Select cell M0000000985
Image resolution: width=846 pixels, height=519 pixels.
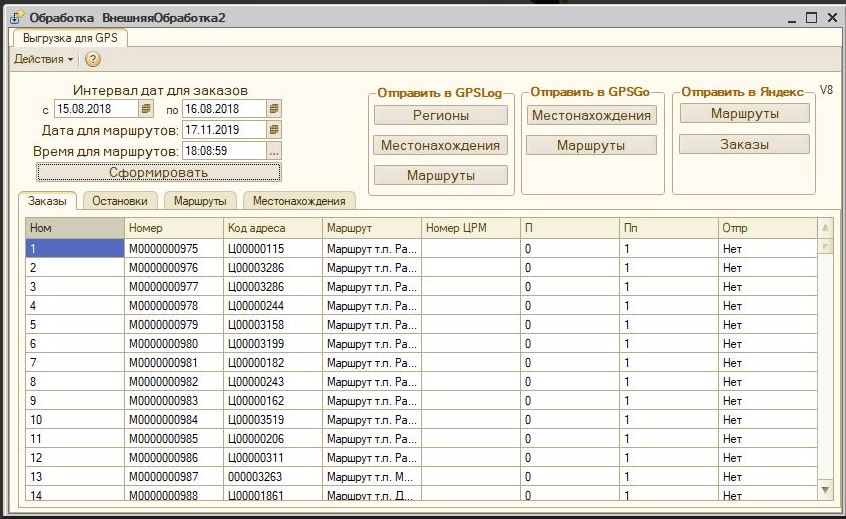174,439
